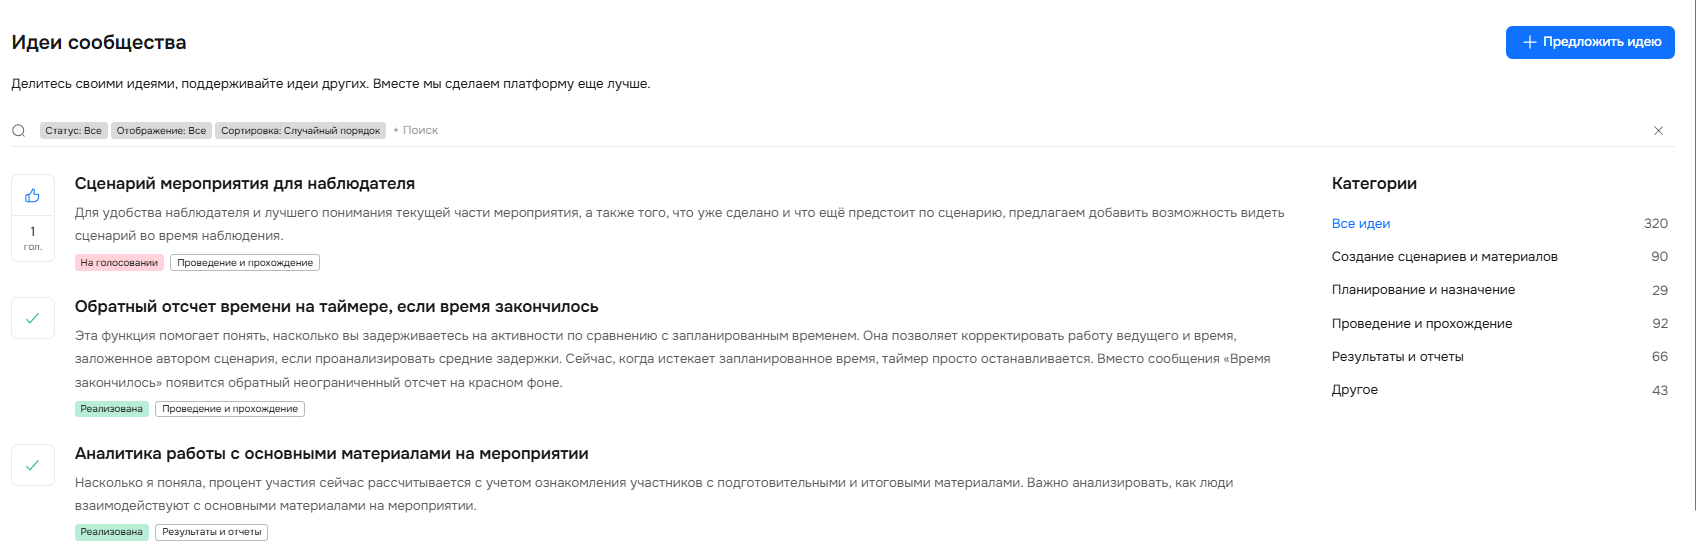Select "Планирование и назначение" category
The width and height of the screenshot is (1696, 552).
[x=1423, y=290]
